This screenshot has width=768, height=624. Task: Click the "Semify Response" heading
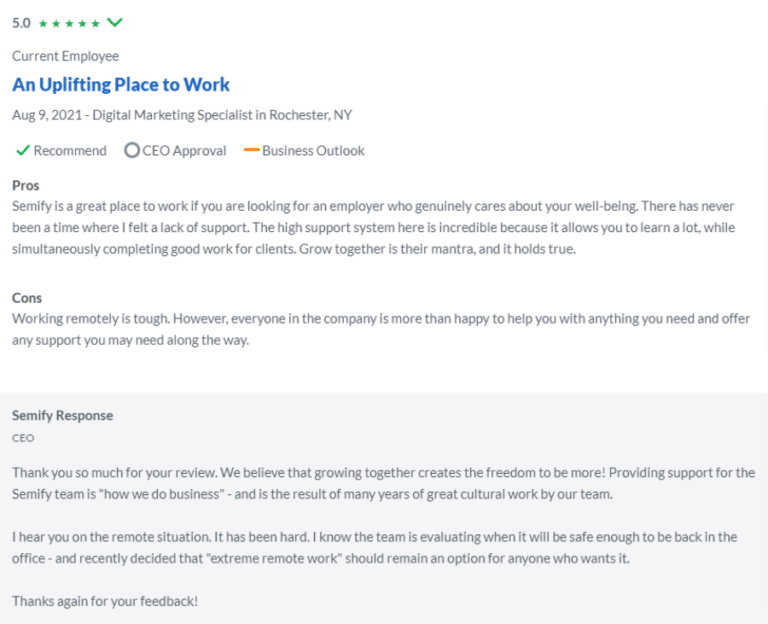62,415
